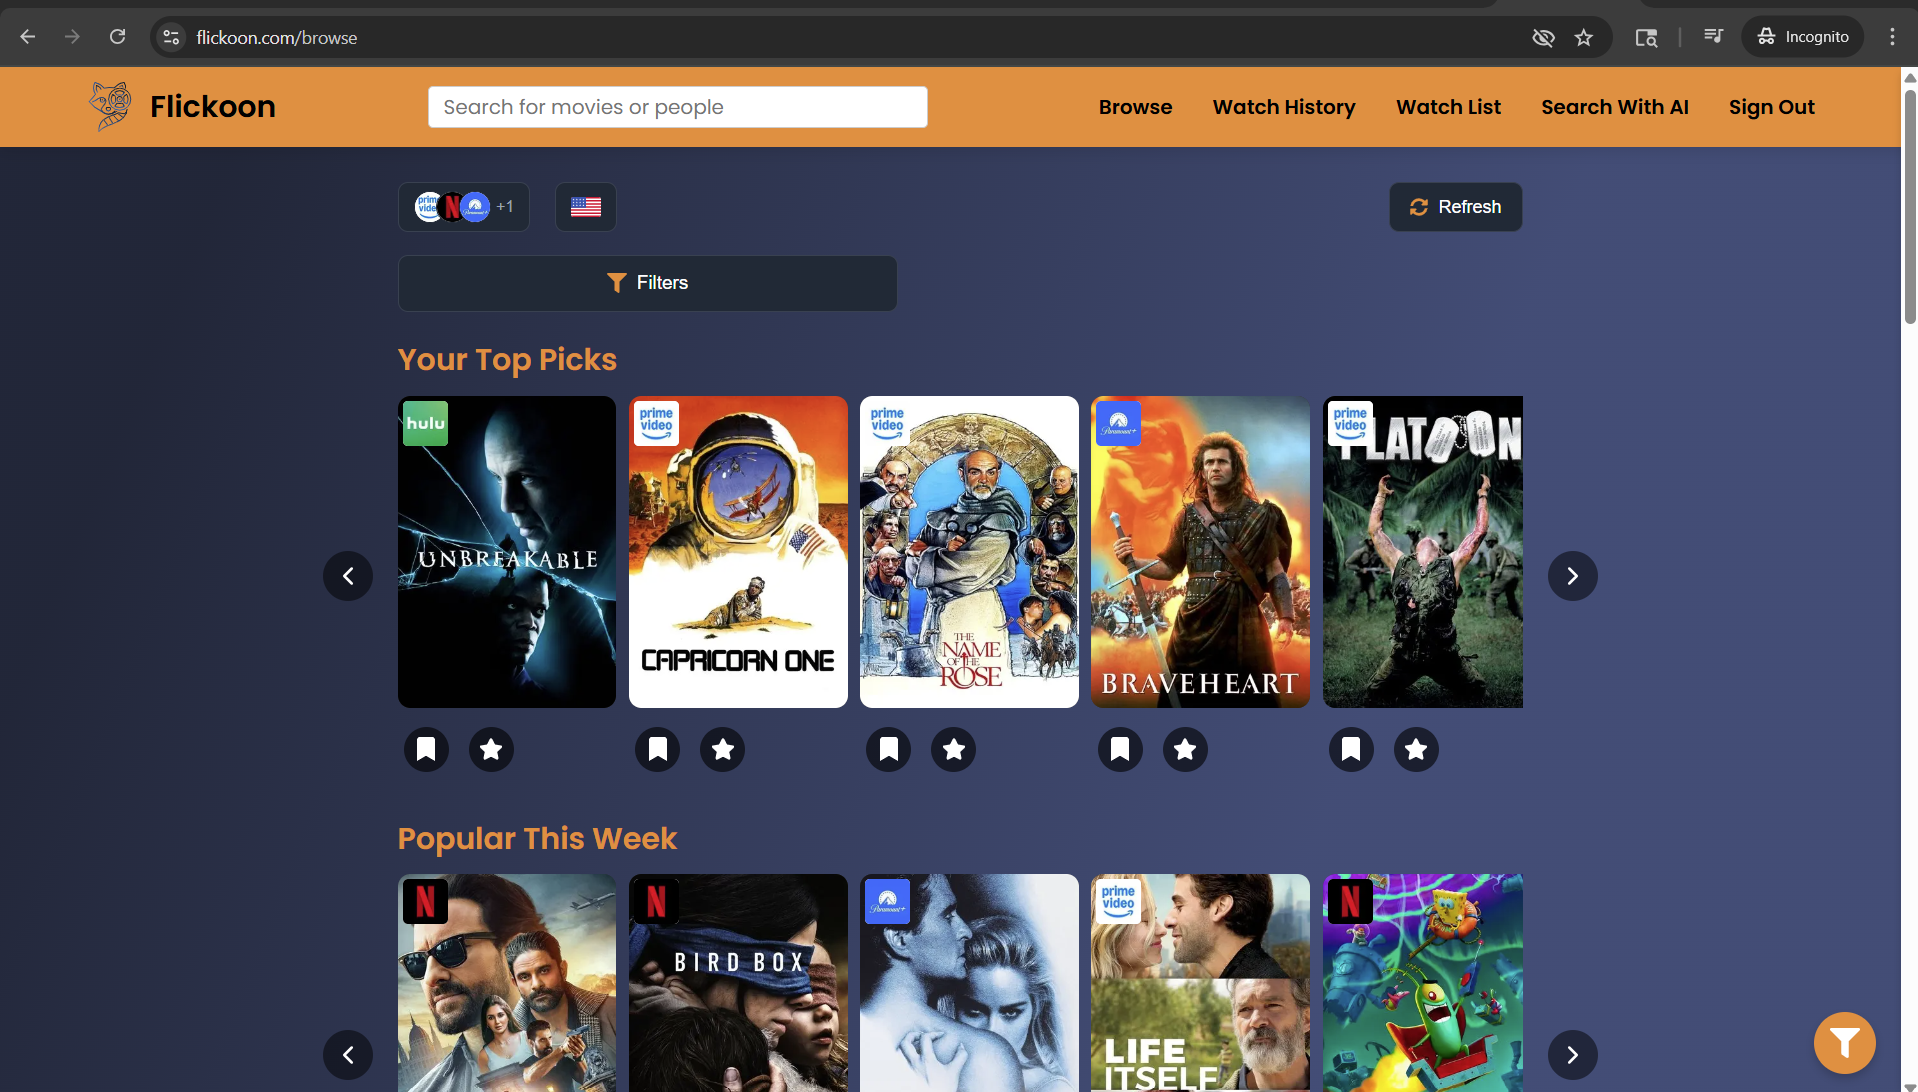This screenshot has height=1092, width=1918.
Task: Open Capricorn One movie poster
Action: click(x=738, y=552)
